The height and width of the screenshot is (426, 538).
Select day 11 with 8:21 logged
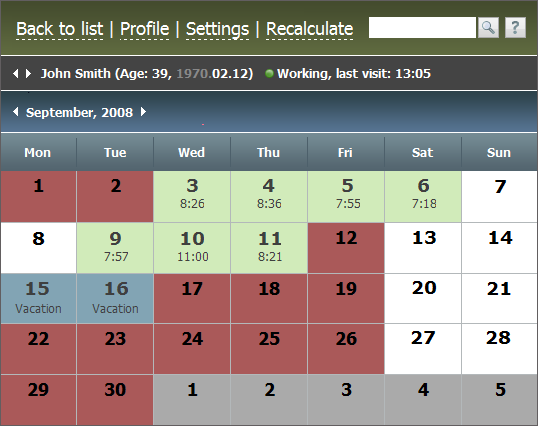coord(269,248)
